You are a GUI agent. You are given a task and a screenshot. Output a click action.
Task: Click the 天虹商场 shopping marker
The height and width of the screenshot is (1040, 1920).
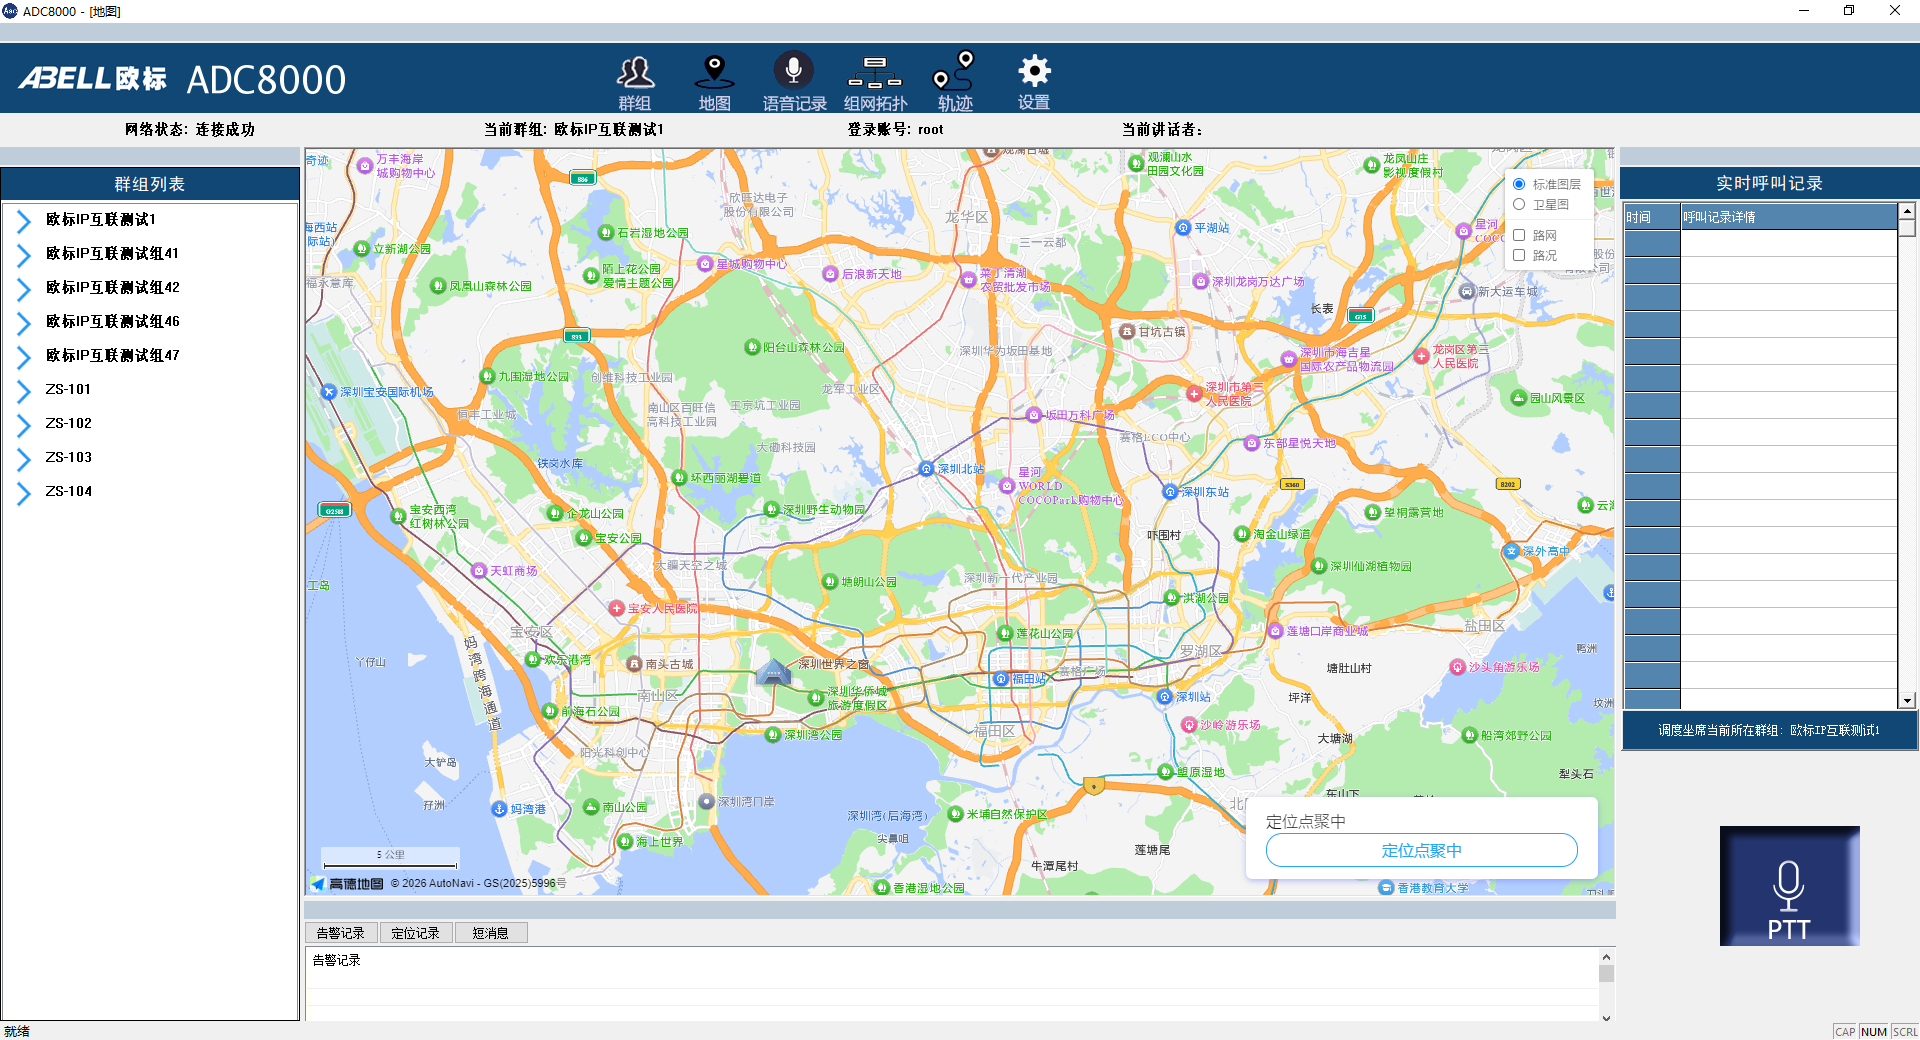point(479,570)
